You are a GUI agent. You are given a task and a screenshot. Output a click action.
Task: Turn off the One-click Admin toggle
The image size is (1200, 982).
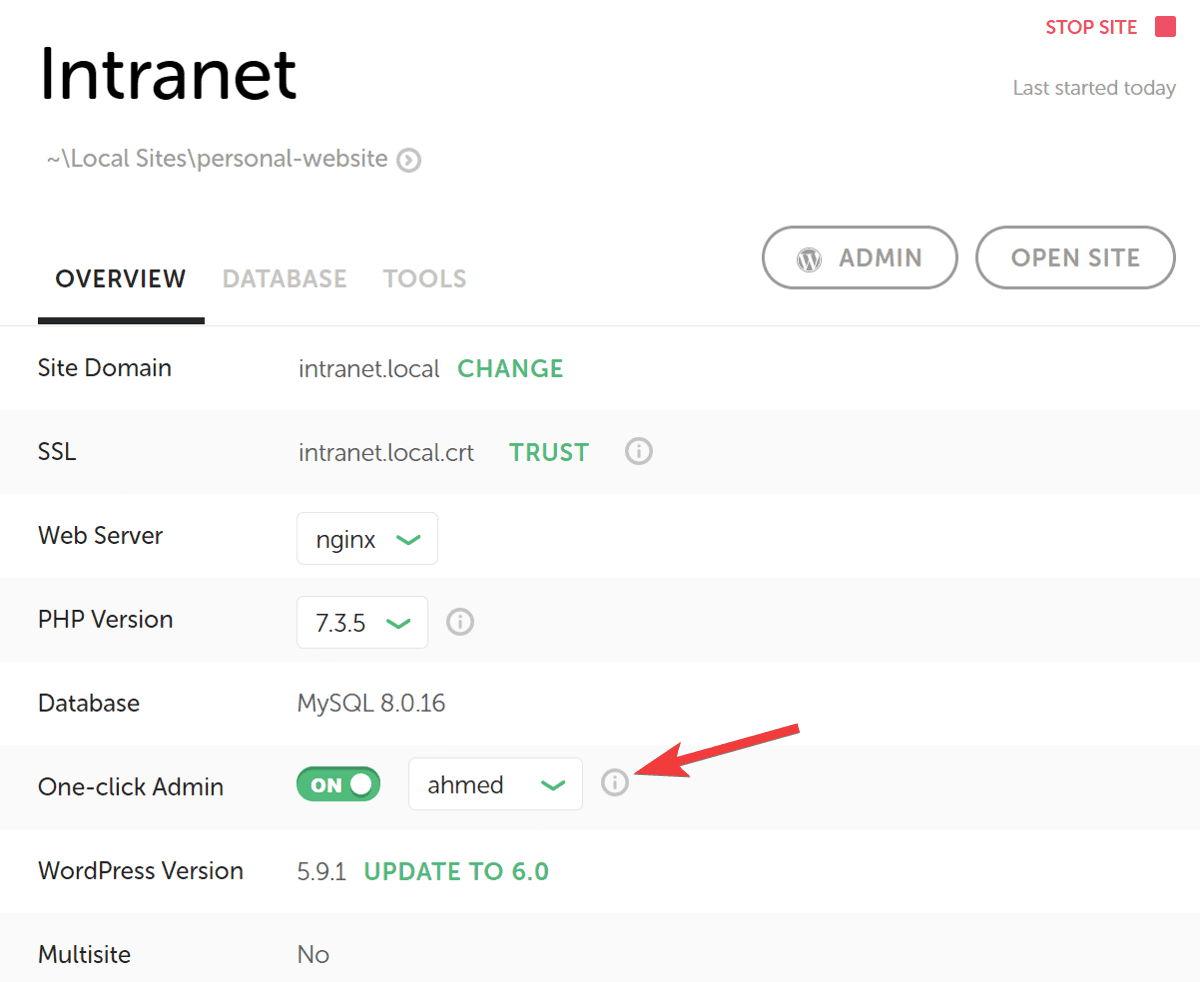click(x=338, y=785)
